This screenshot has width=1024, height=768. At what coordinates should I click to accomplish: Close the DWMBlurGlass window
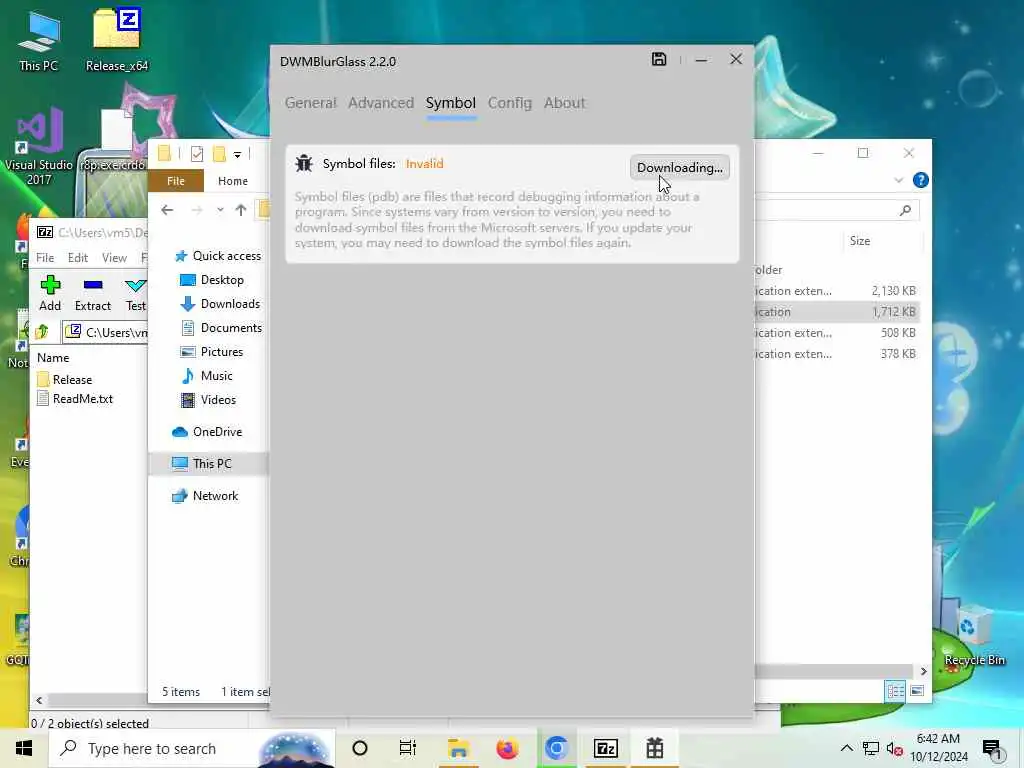point(736,59)
